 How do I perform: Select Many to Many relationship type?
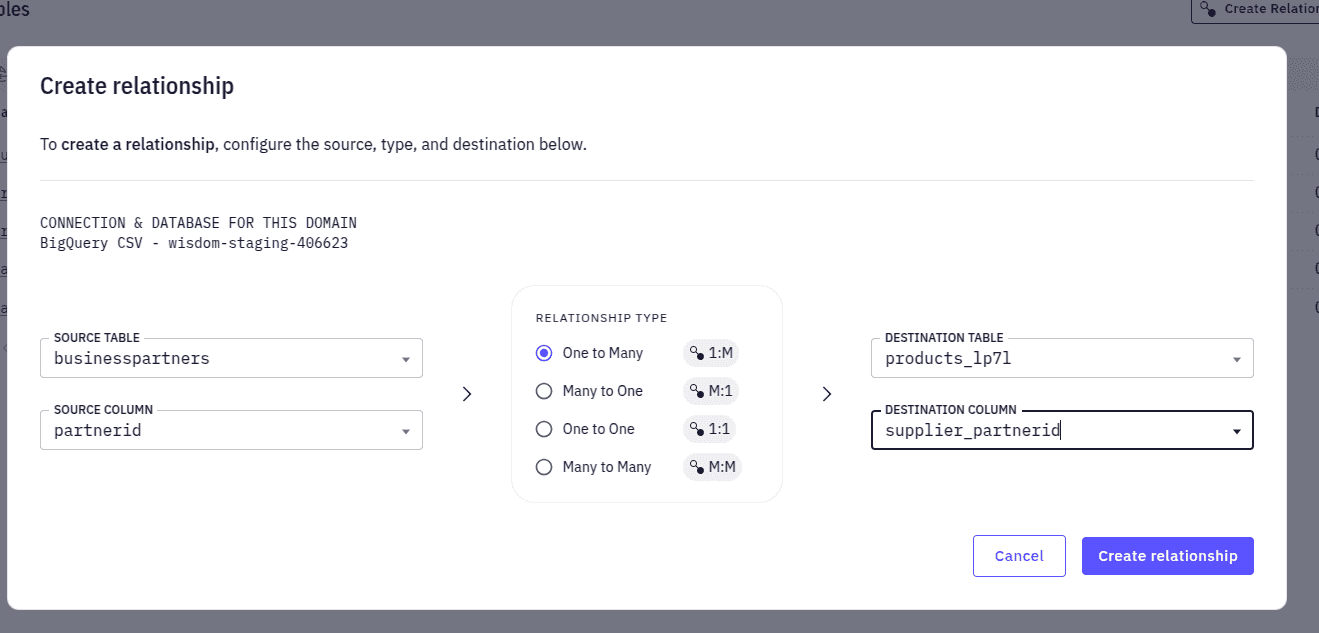[x=544, y=467]
